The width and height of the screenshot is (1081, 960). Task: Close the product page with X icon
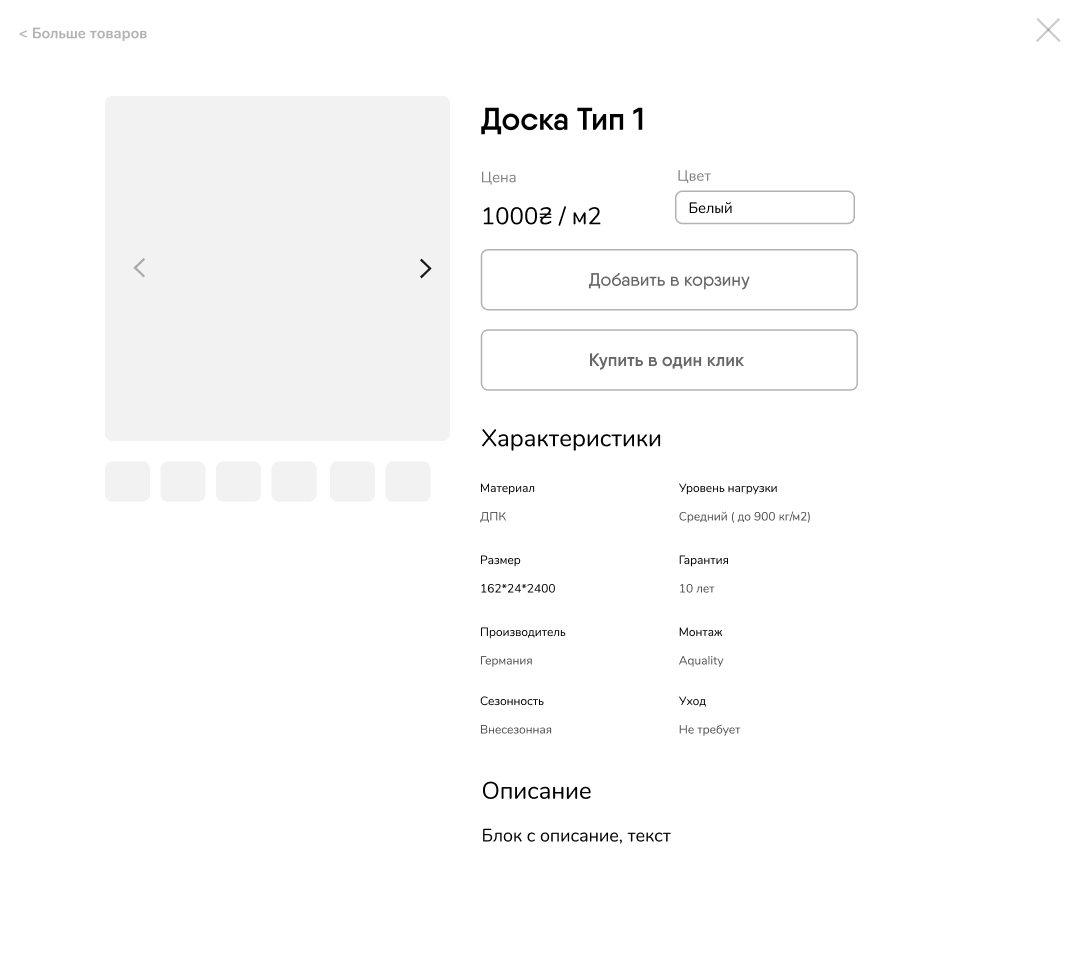pyautogui.click(x=1047, y=30)
